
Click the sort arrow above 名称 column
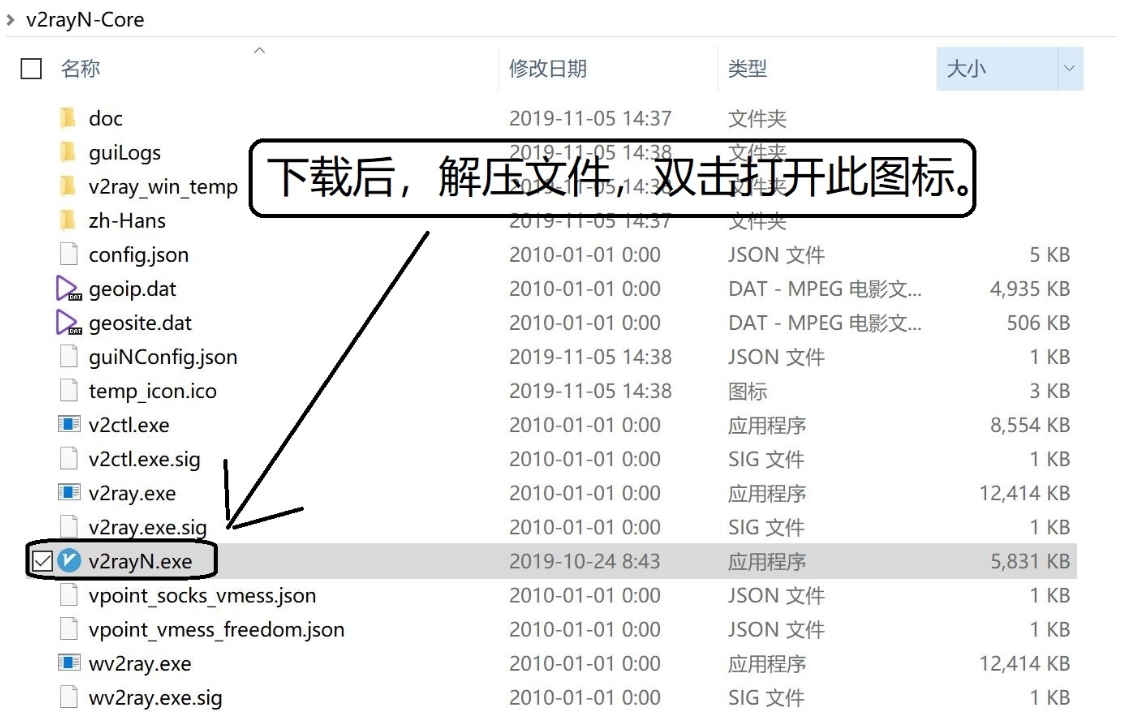tap(260, 50)
